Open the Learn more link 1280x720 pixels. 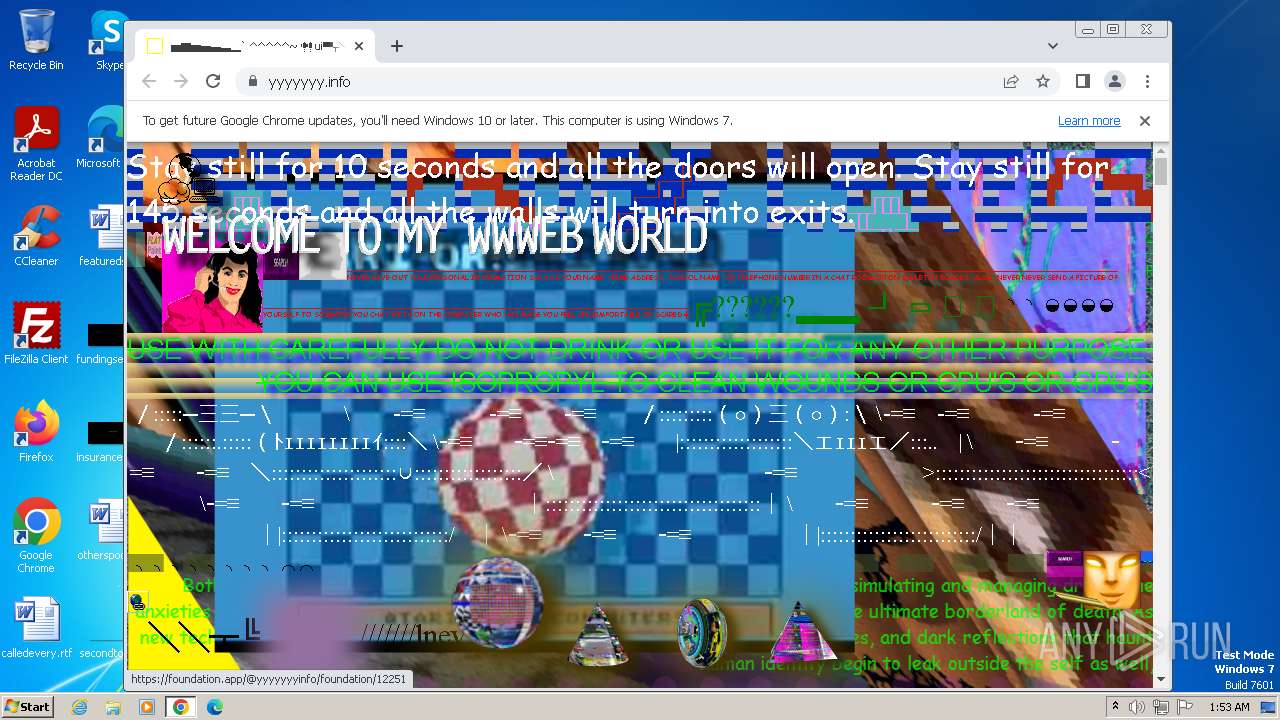pos(1089,121)
